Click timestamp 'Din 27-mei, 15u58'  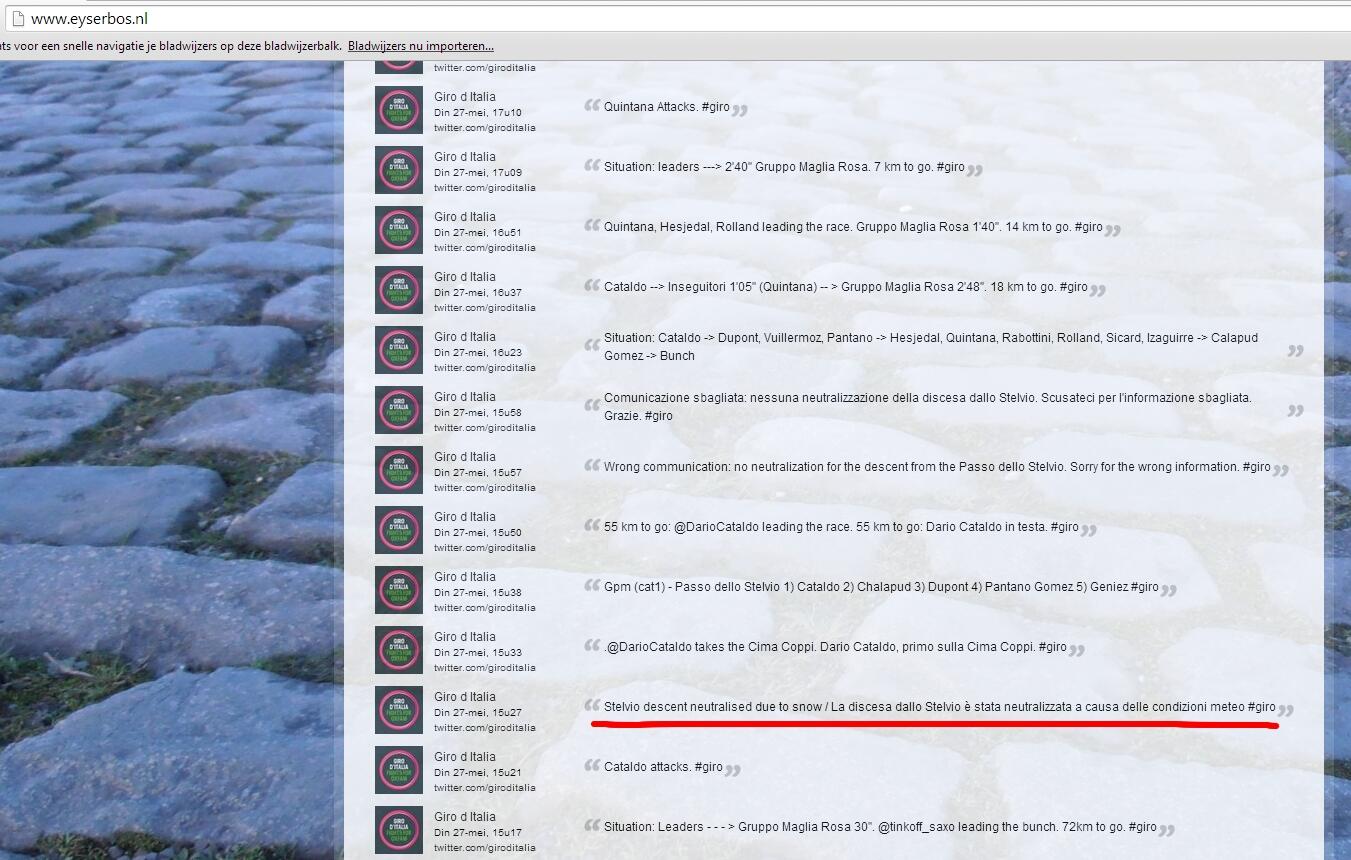coord(478,413)
